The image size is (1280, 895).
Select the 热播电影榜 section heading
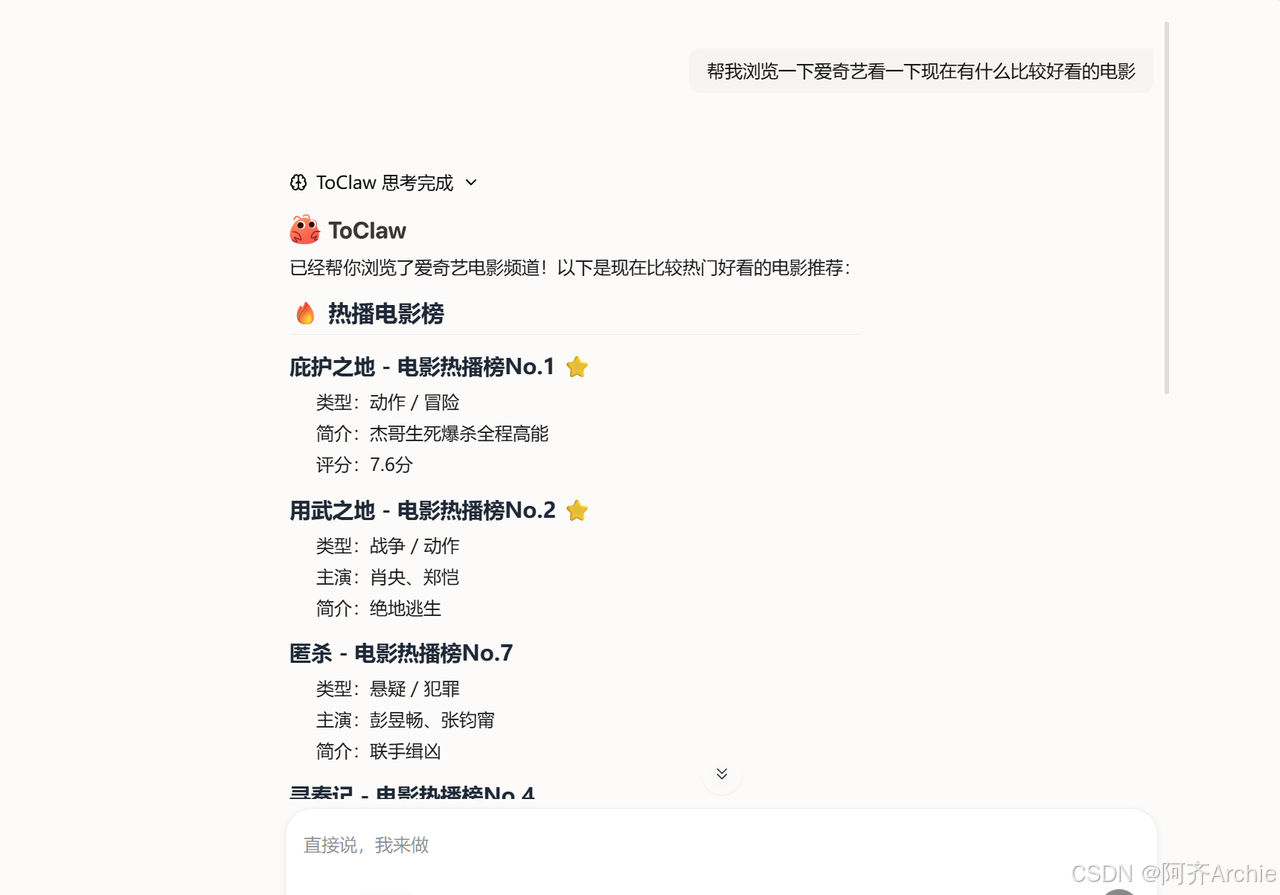[x=385, y=313]
